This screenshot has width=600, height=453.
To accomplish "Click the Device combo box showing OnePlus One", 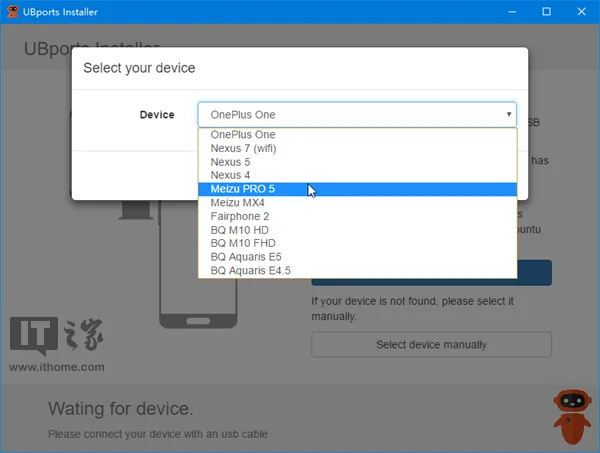I will pyautogui.click(x=357, y=114).
